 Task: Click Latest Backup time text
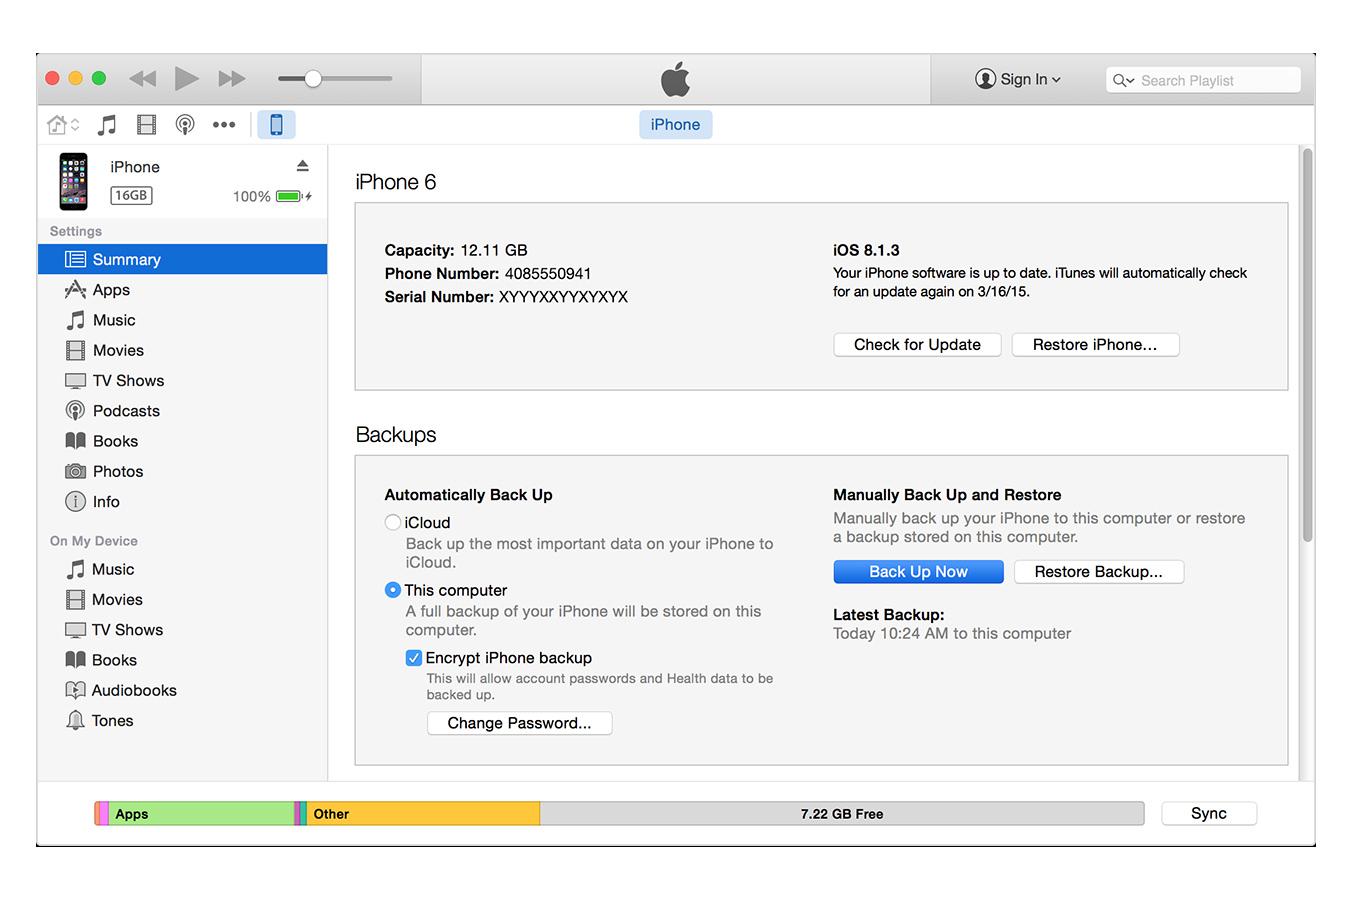952,634
